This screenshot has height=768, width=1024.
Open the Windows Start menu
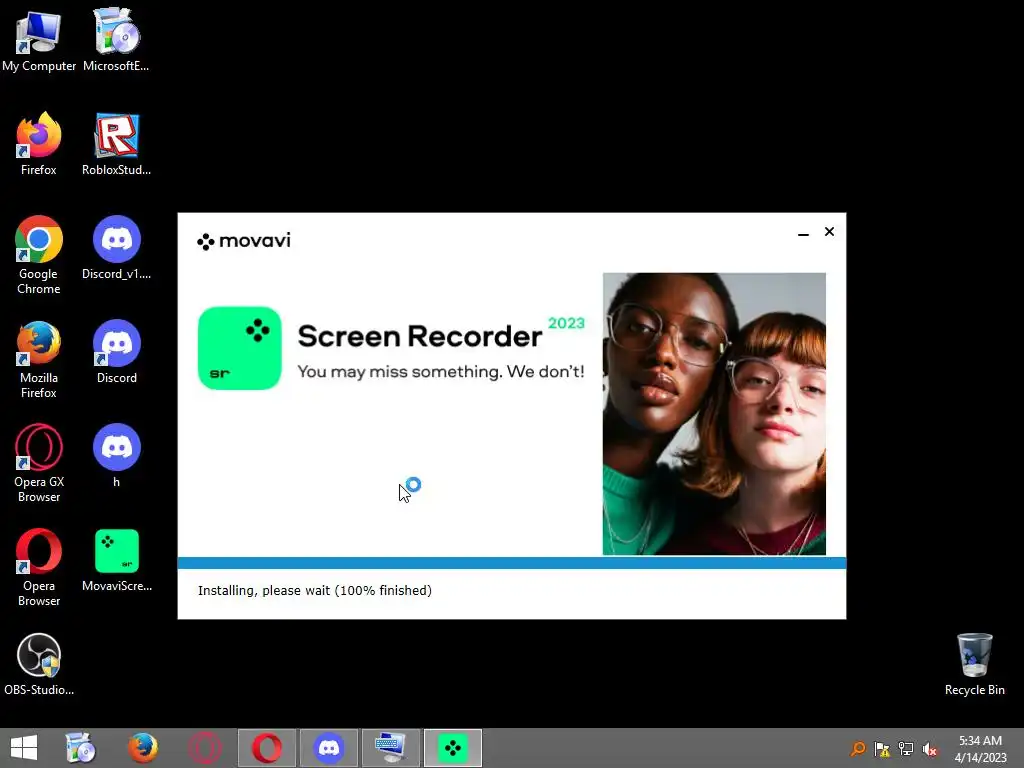24,748
